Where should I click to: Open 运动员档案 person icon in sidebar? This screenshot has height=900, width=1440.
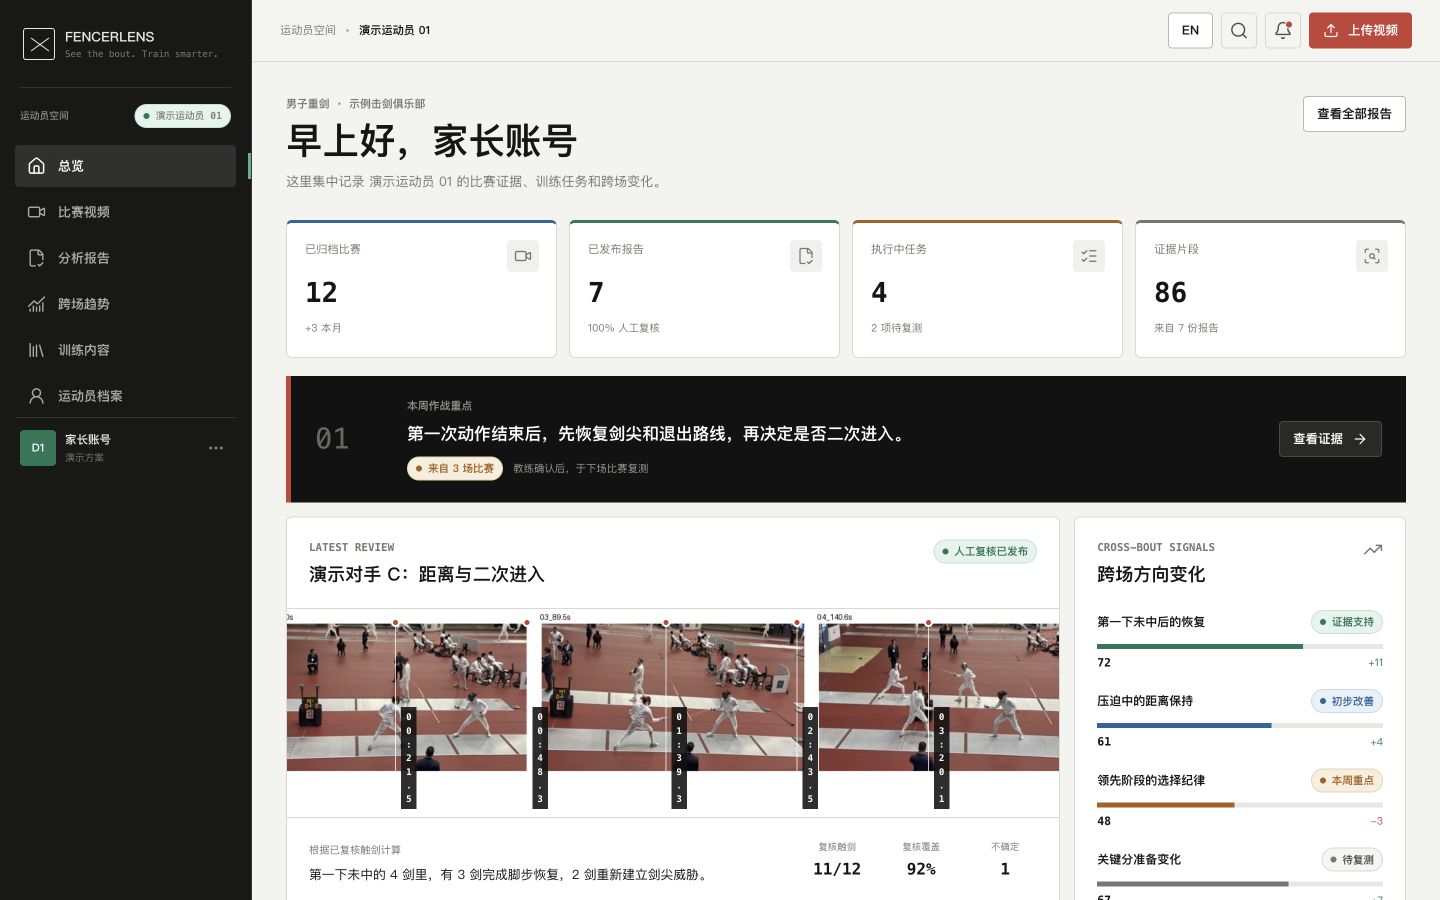pyautogui.click(x=37, y=396)
